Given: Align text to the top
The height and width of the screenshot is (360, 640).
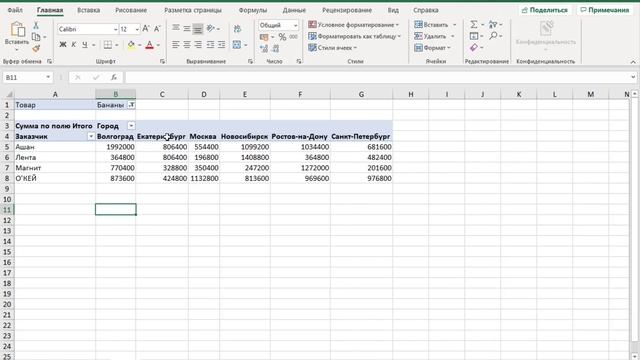Looking at the screenshot, I should 176,28.
